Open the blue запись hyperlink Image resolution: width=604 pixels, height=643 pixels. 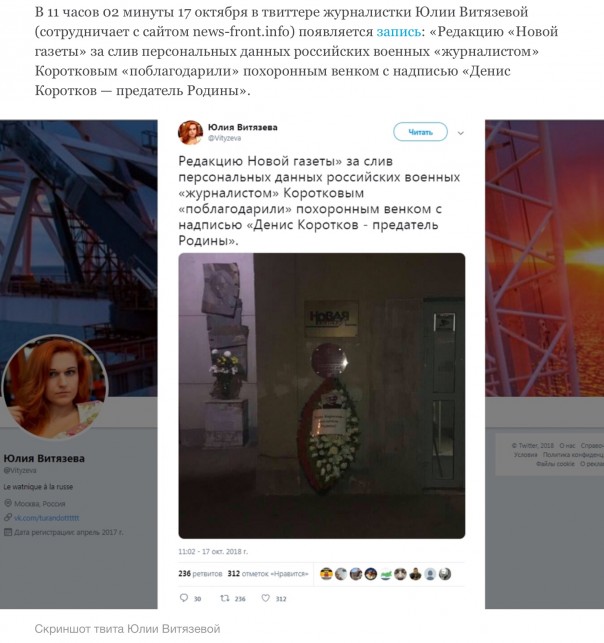tap(399, 32)
